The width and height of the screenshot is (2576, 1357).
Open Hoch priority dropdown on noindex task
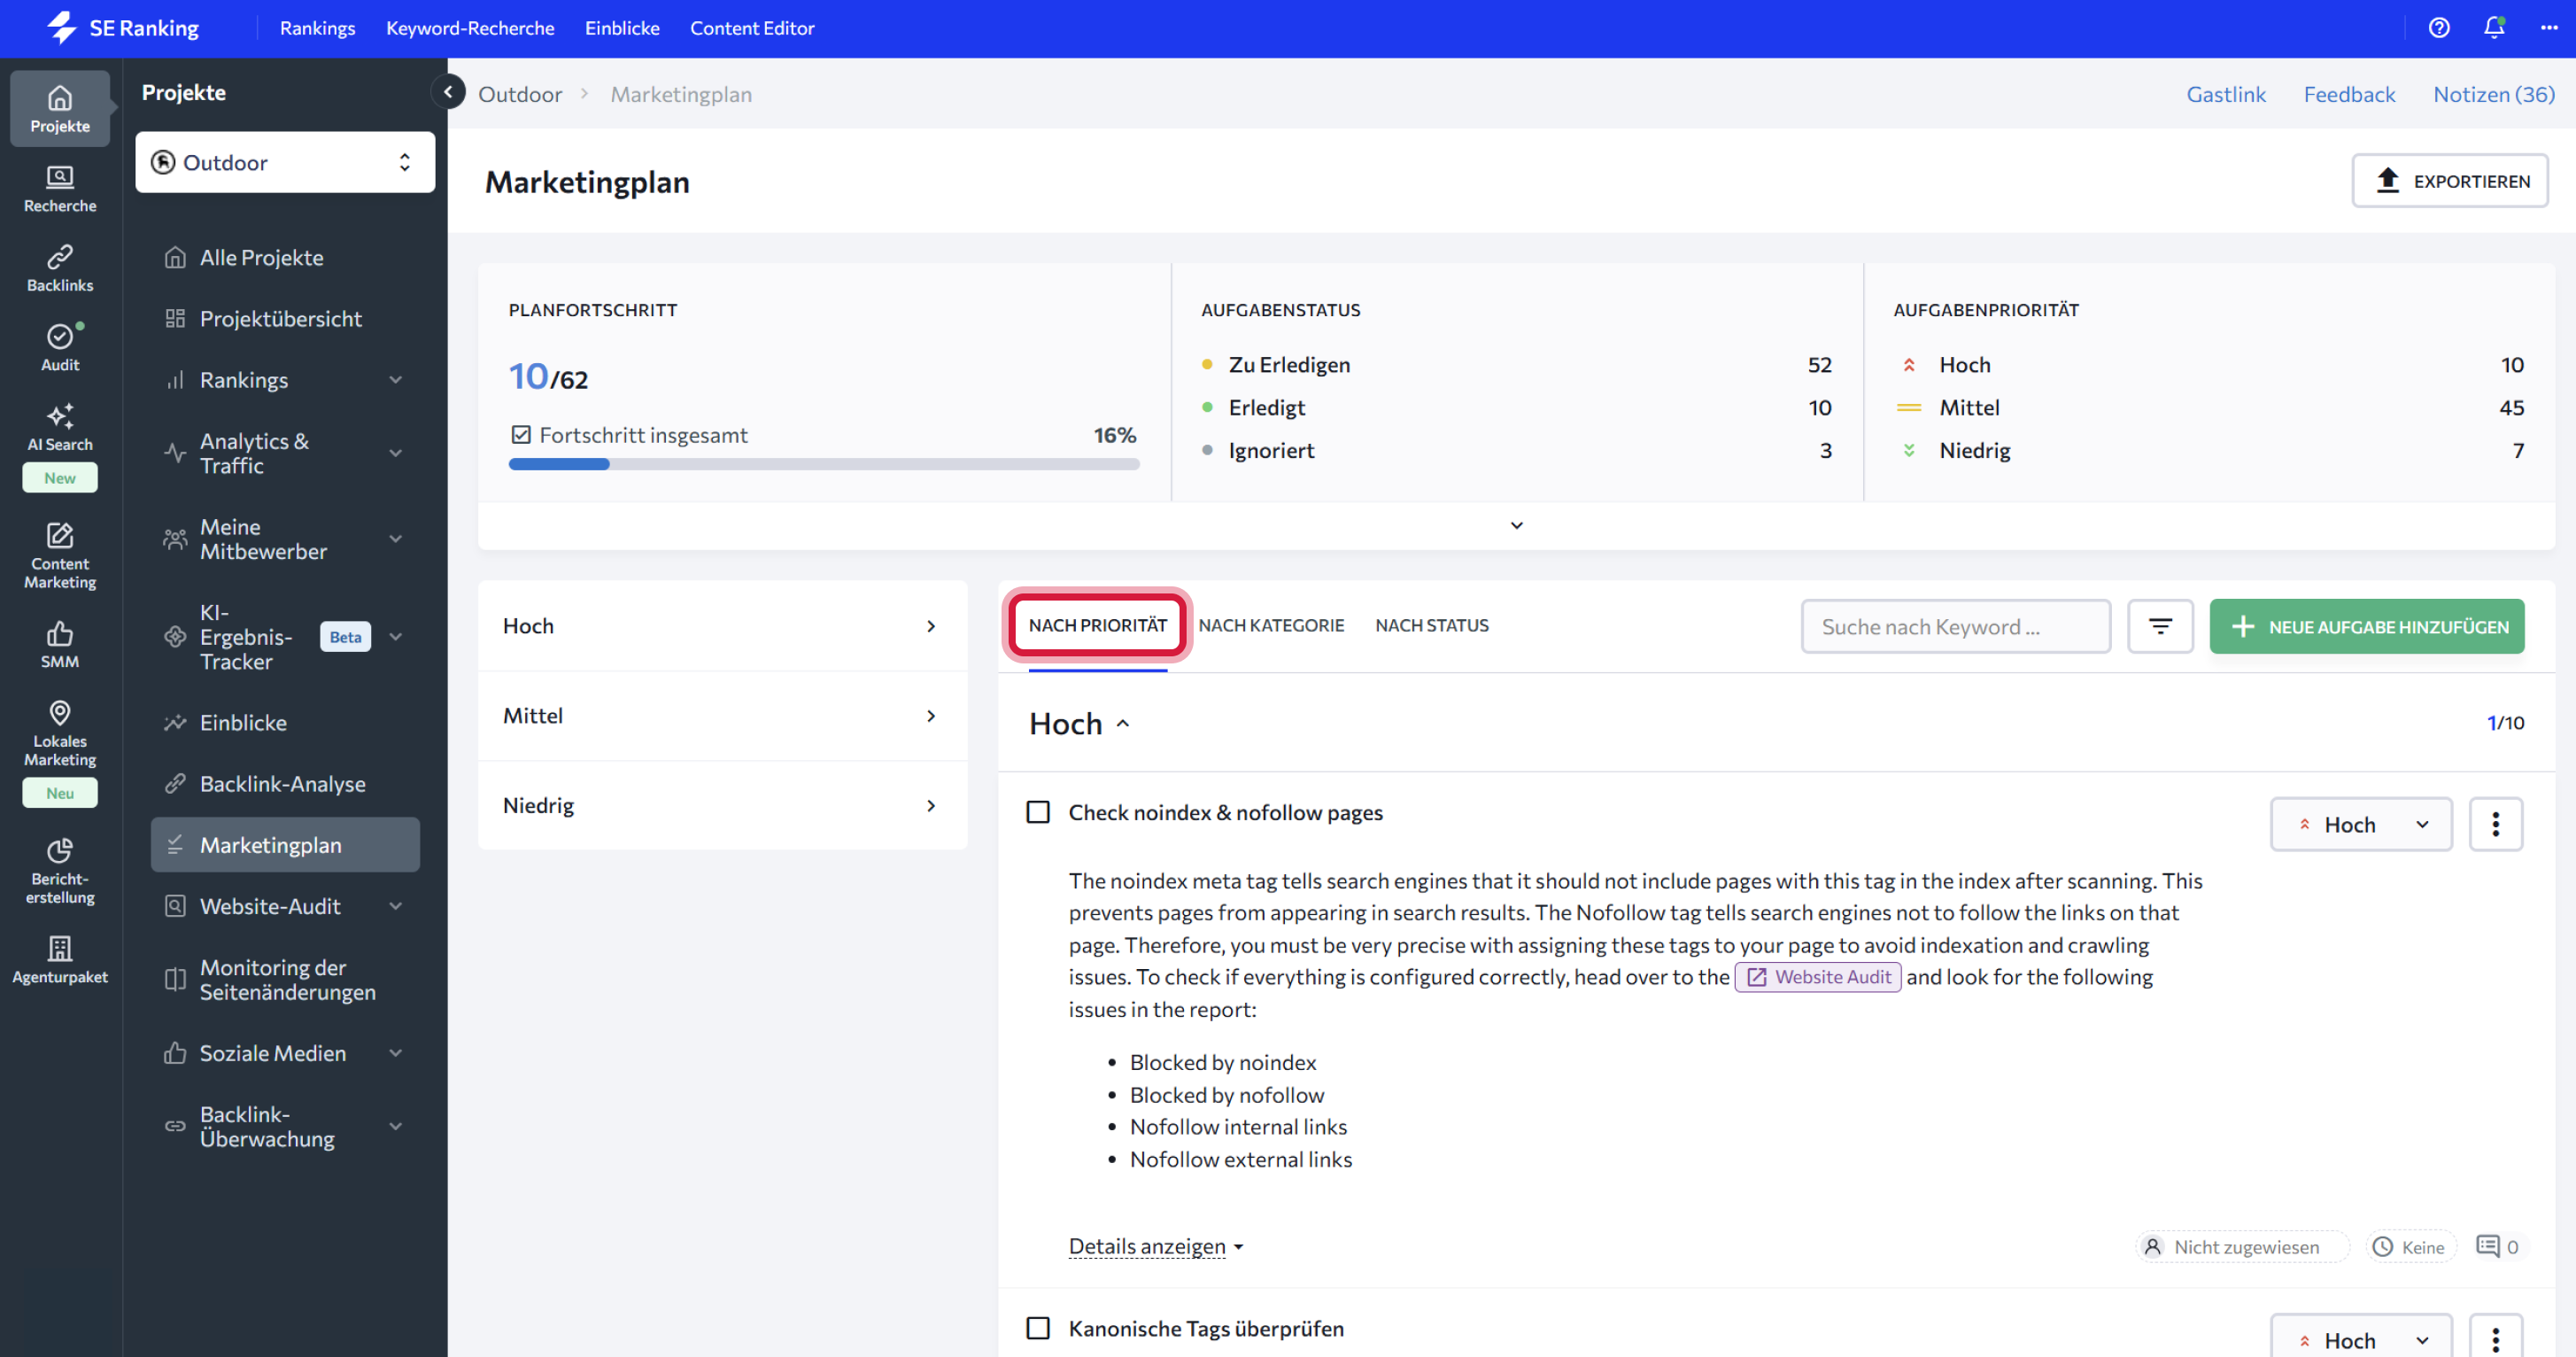pyautogui.click(x=2360, y=824)
